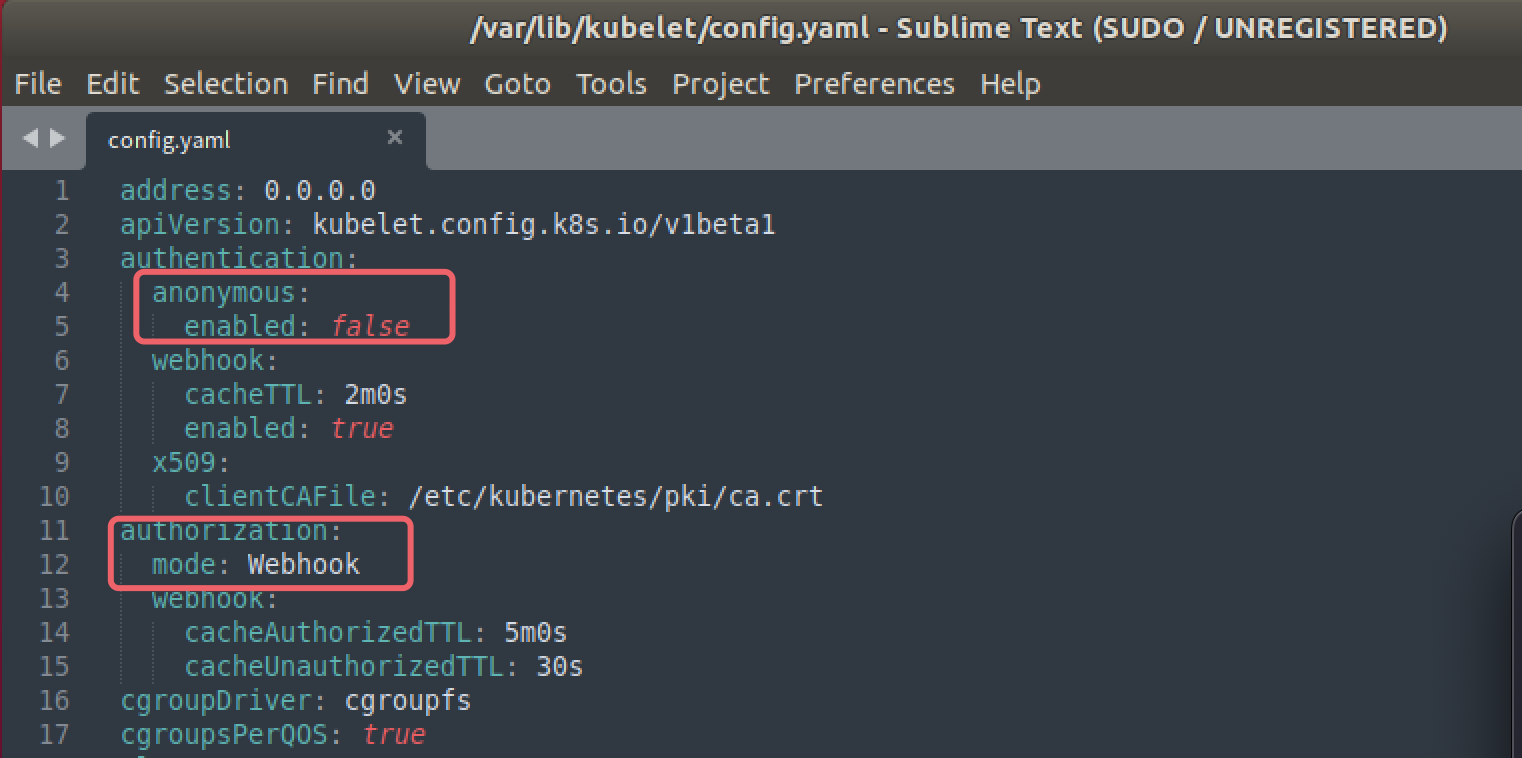Click the cgroupDriver cgroupfs value
The width and height of the screenshot is (1522, 758).
coord(408,700)
